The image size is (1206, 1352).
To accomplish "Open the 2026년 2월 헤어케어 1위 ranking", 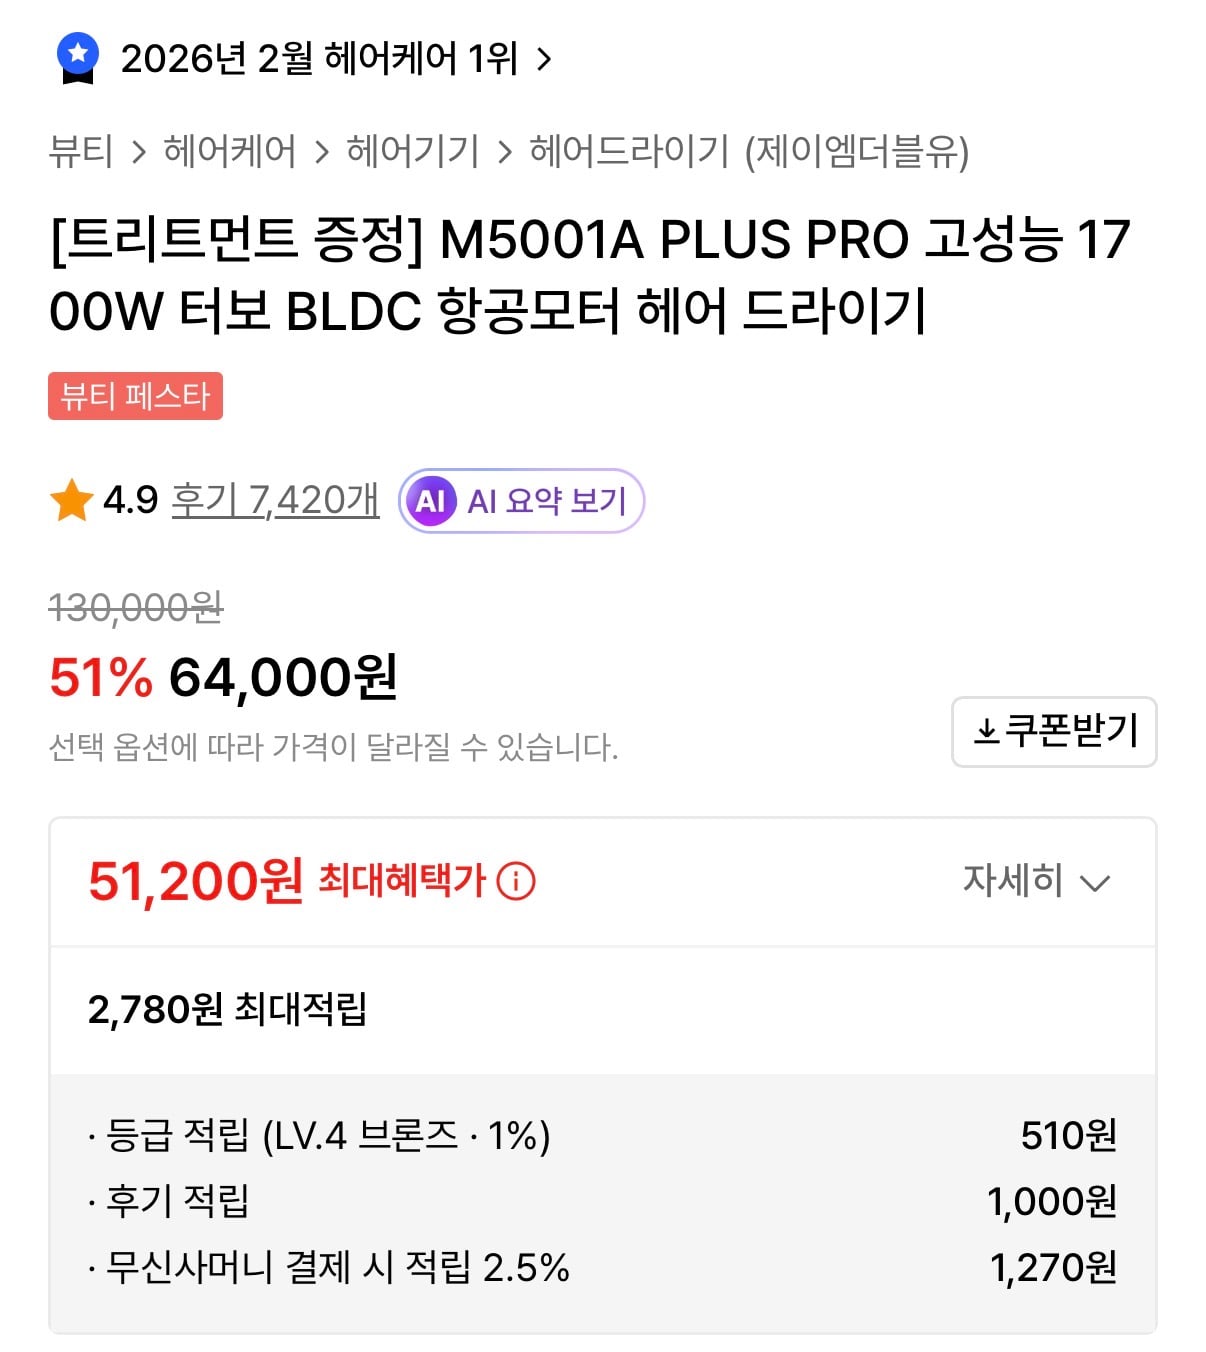I will click(x=319, y=59).
